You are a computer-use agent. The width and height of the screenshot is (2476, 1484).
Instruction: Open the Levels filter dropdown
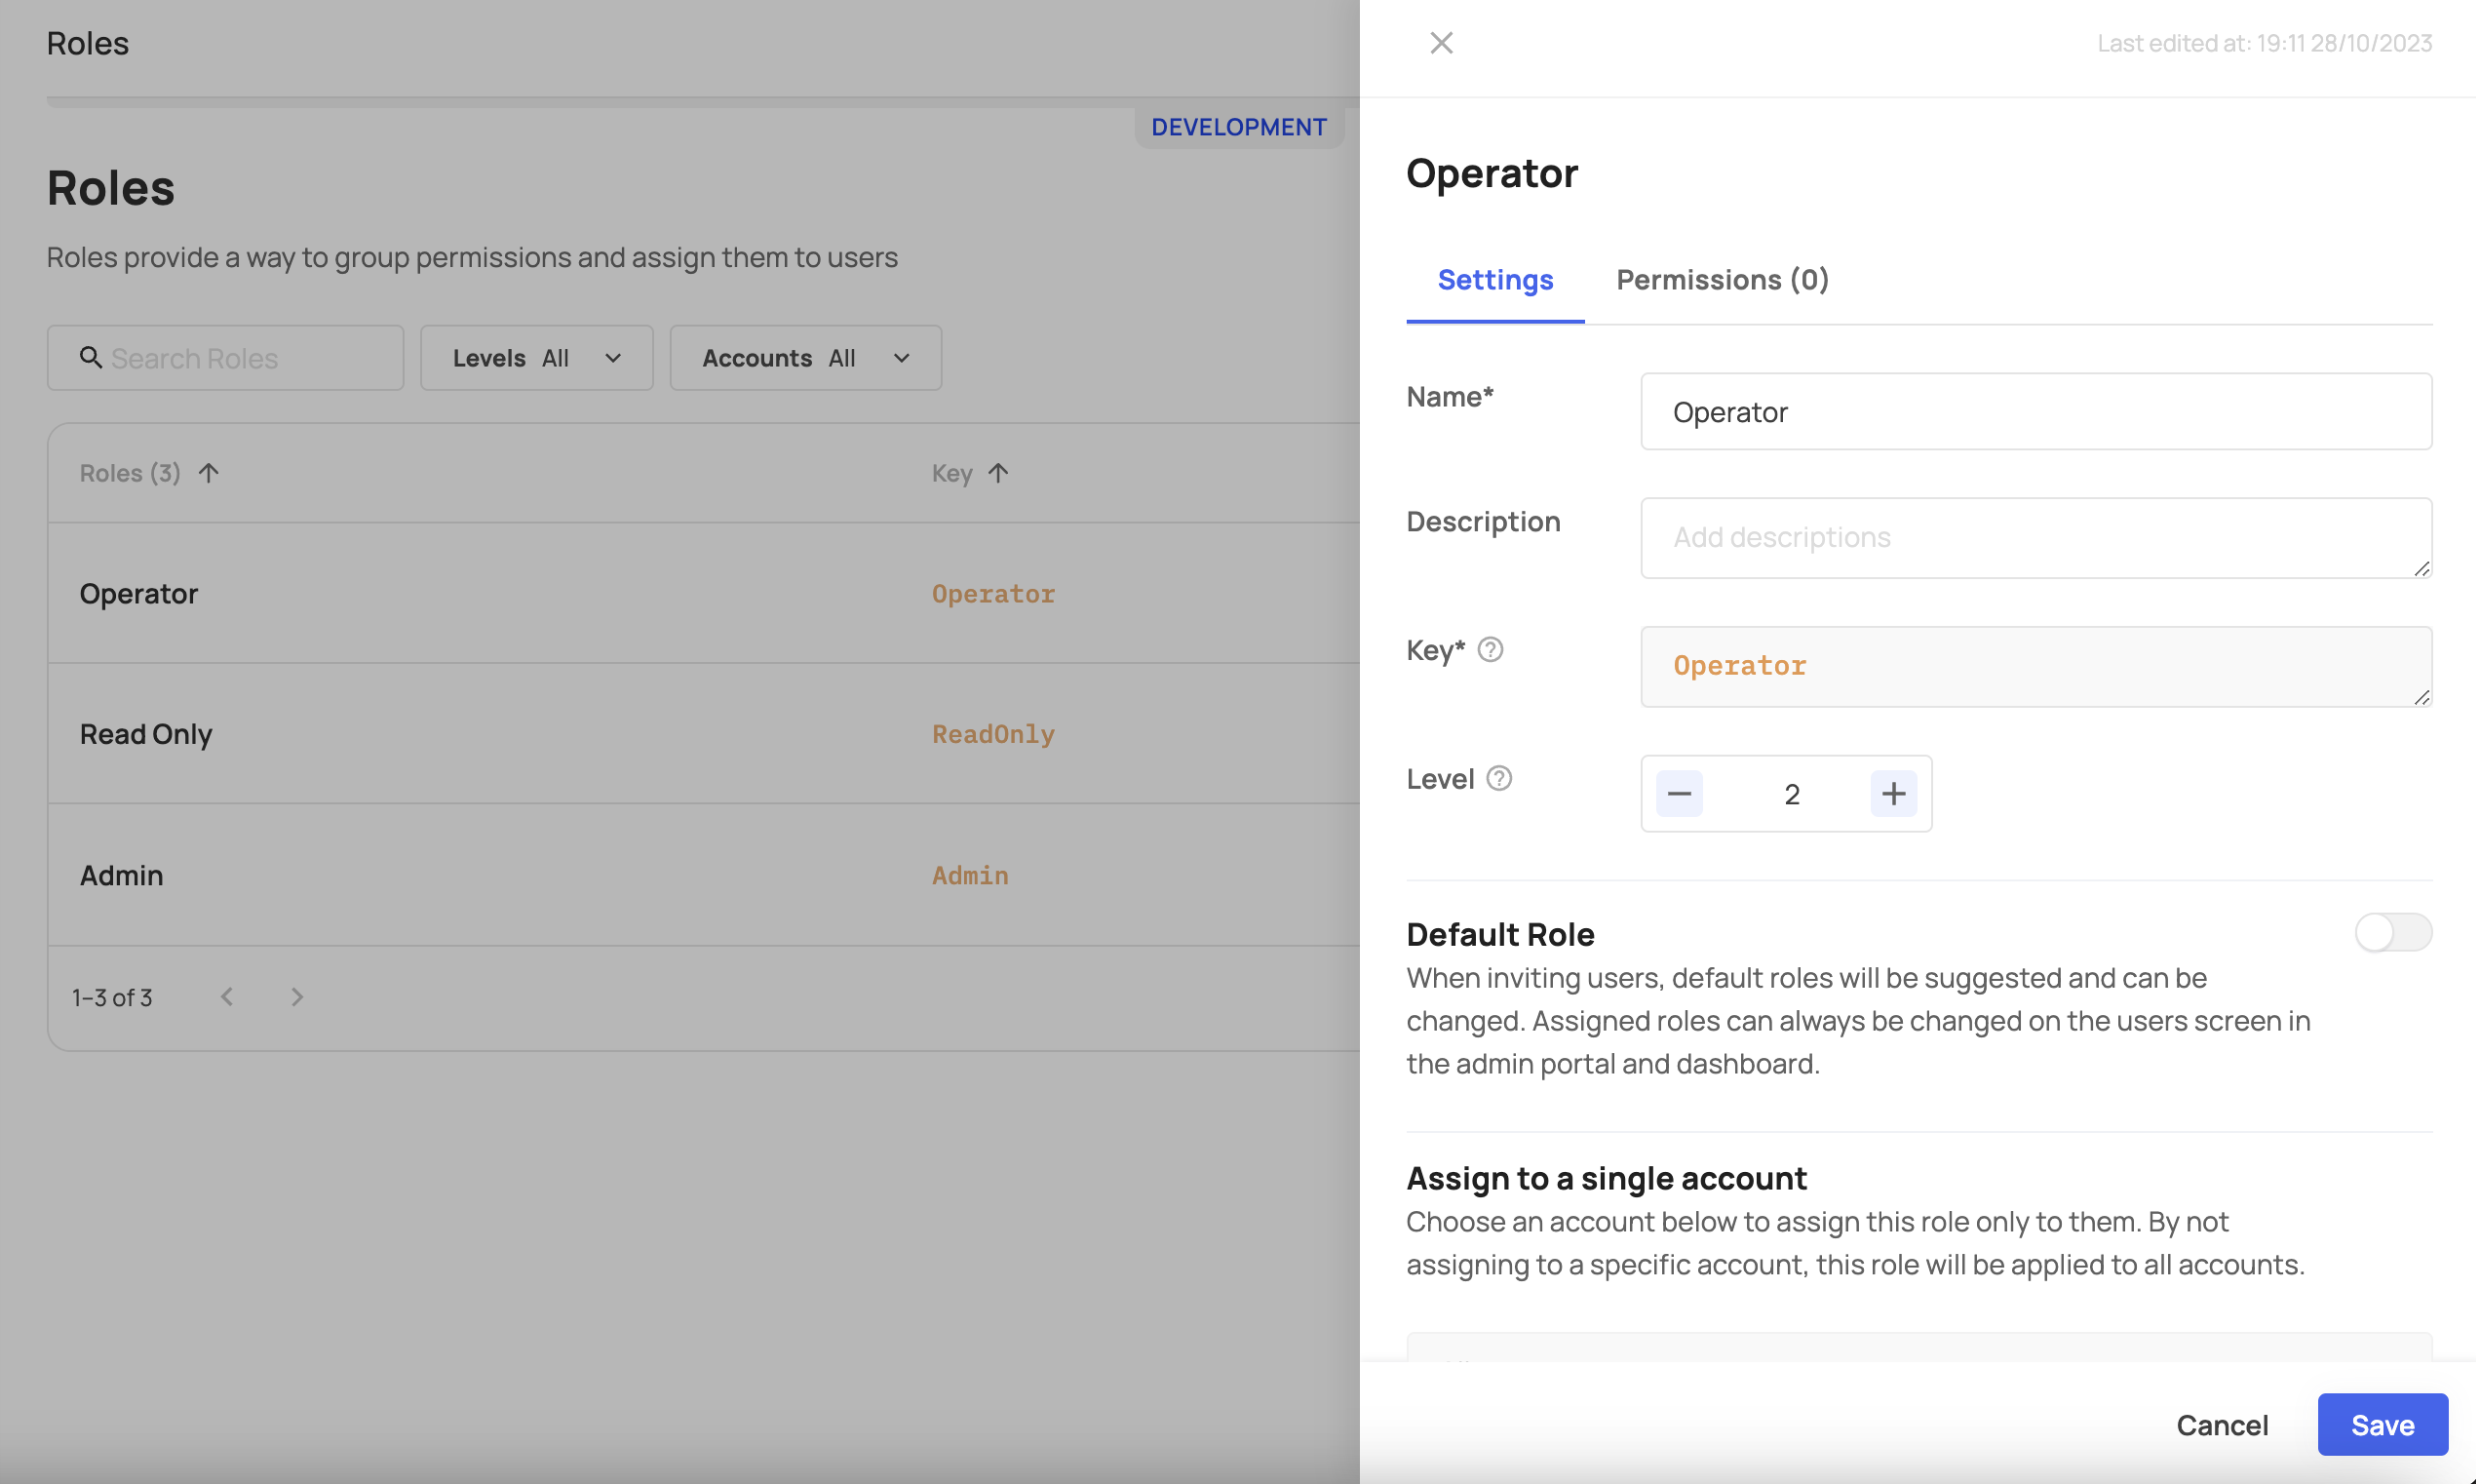[x=536, y=358]
